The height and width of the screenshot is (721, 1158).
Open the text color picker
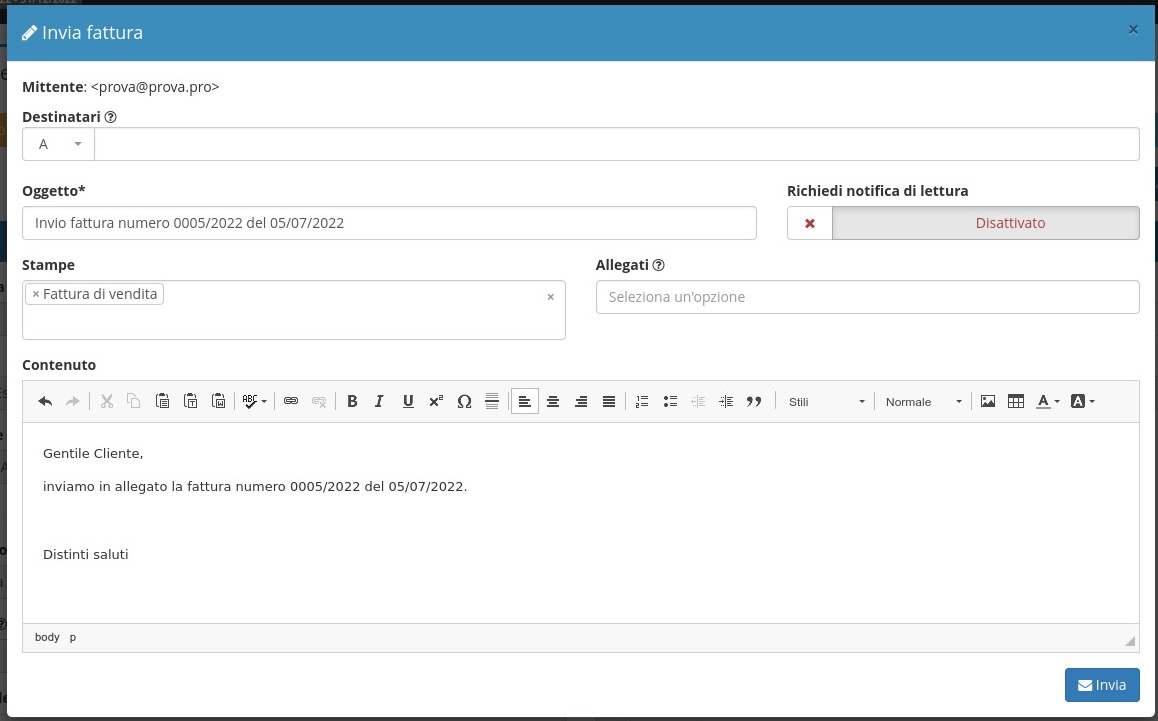[1047, 402]
